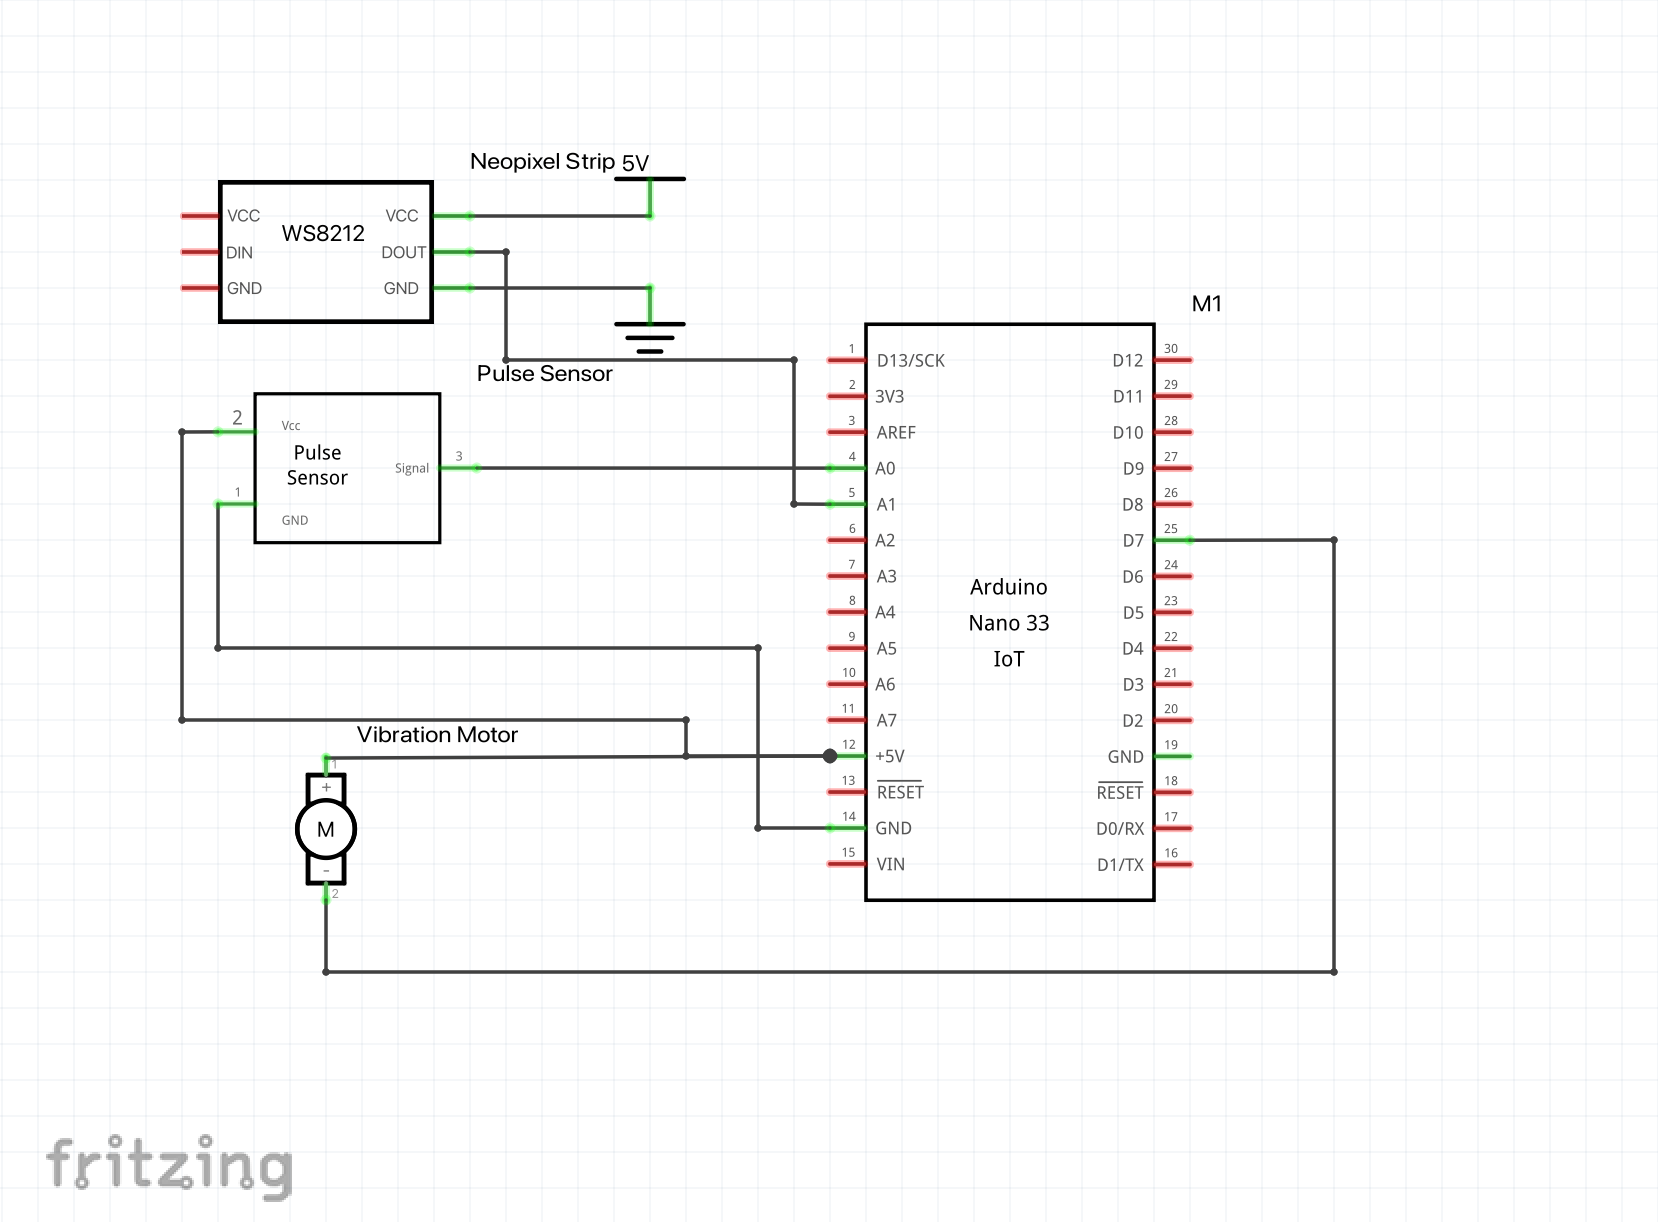Screen dimensions: 1658x1222
Task: Click the Neopixel Strip label
Action: coord(542,161)
